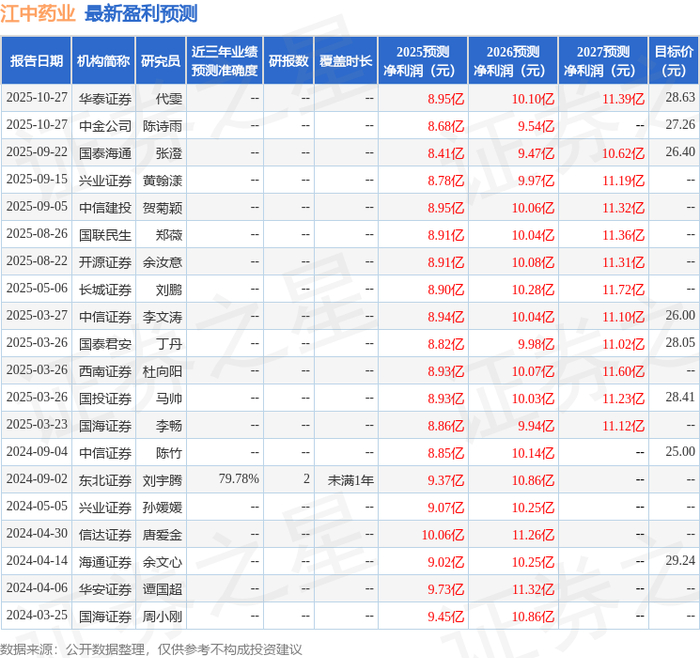Viewport: 700px width, 658px height.
Task: Click target price 29.24
Action: pyautogui.click(x=680, y=560)
